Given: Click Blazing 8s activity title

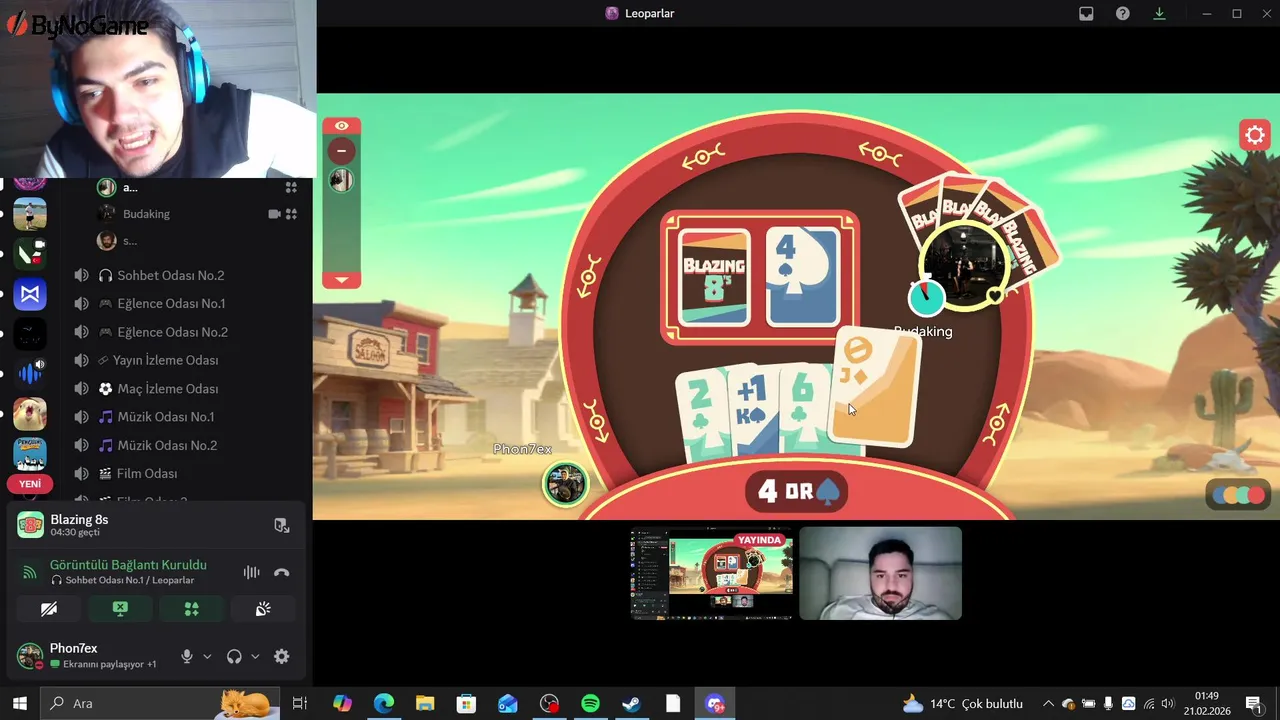Looking at the screenshot, I should click(79, 520).
